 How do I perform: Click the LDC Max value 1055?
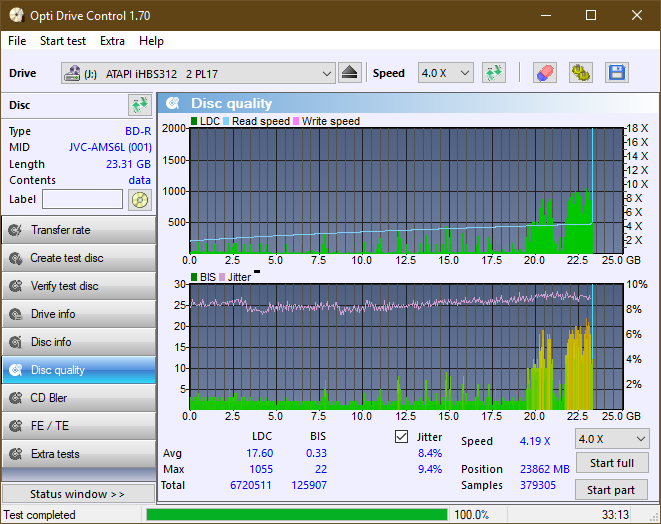click(261, 469)
